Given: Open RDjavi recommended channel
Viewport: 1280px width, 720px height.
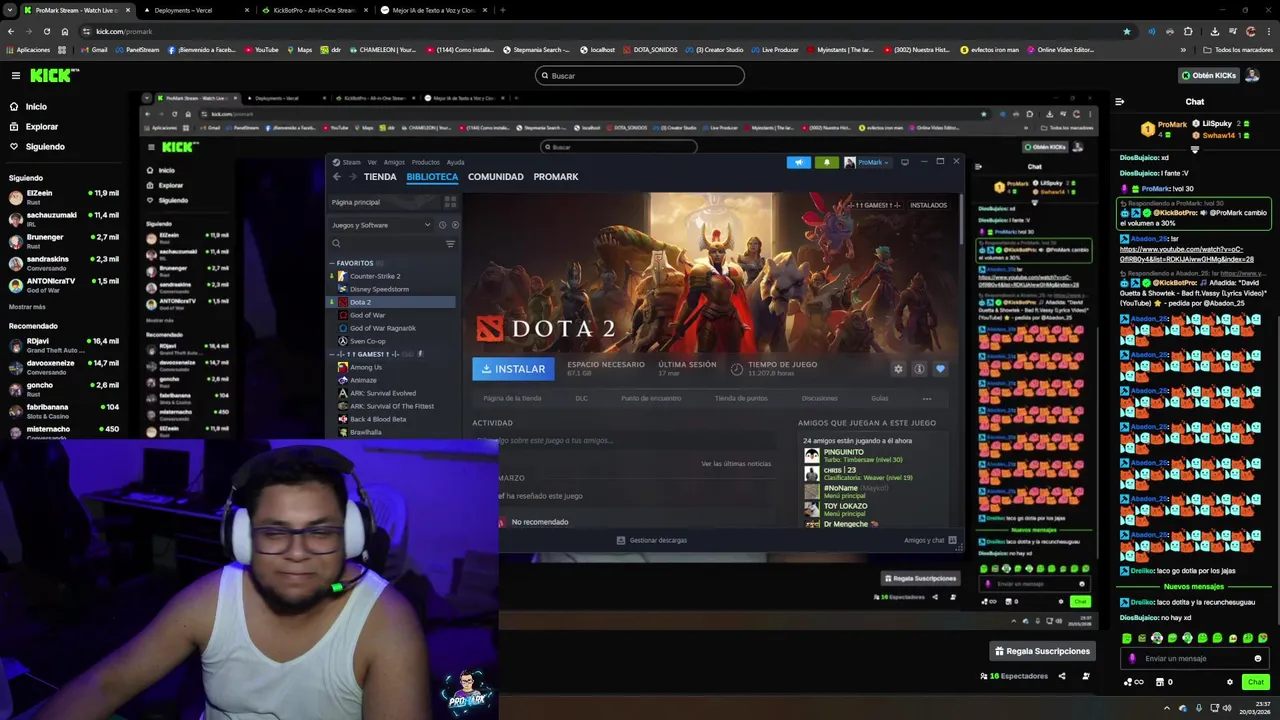Looking at the screenshot, I should coord(64,345).
